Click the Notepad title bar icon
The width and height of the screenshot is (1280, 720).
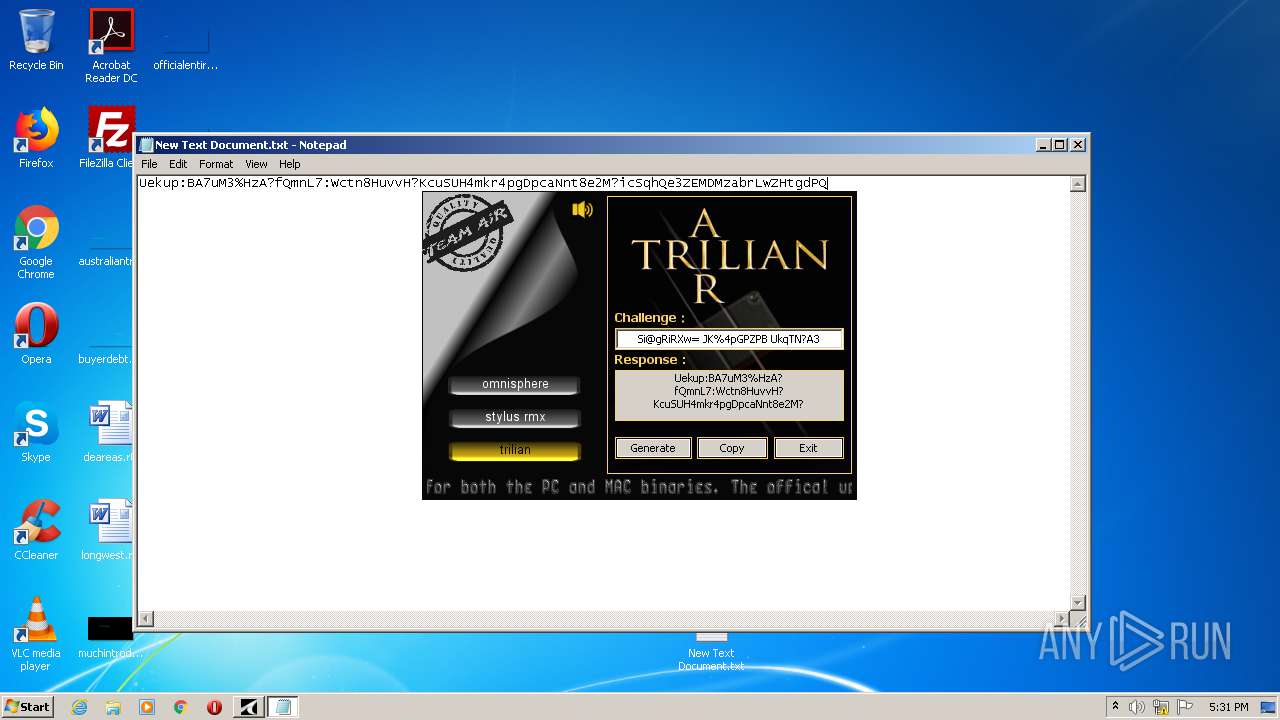[146, 145]
